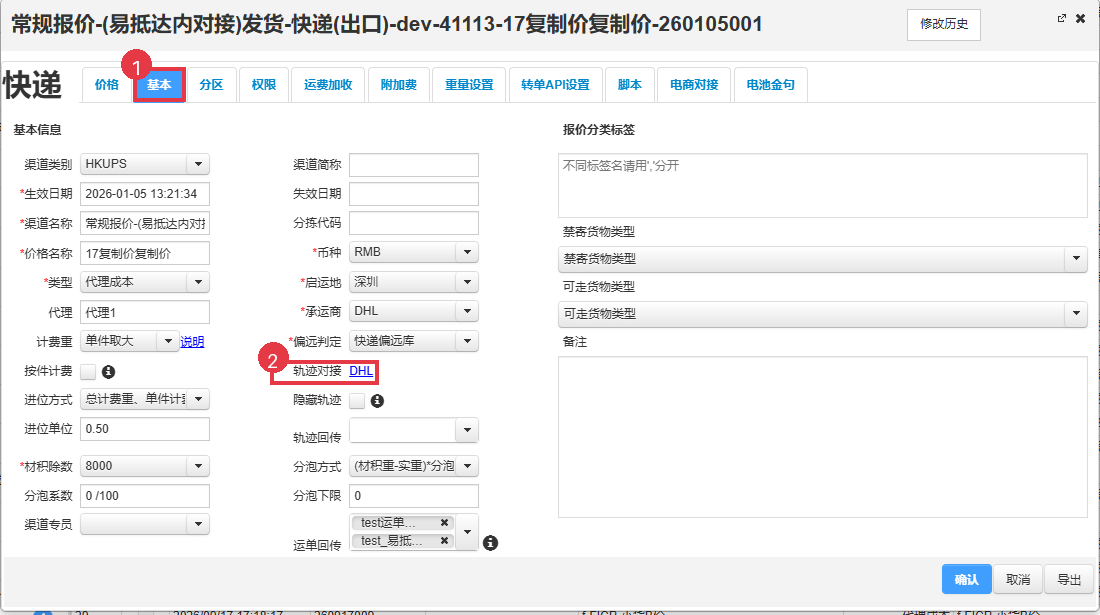
Task: Click the 确认 button
Action: [966, 579]
